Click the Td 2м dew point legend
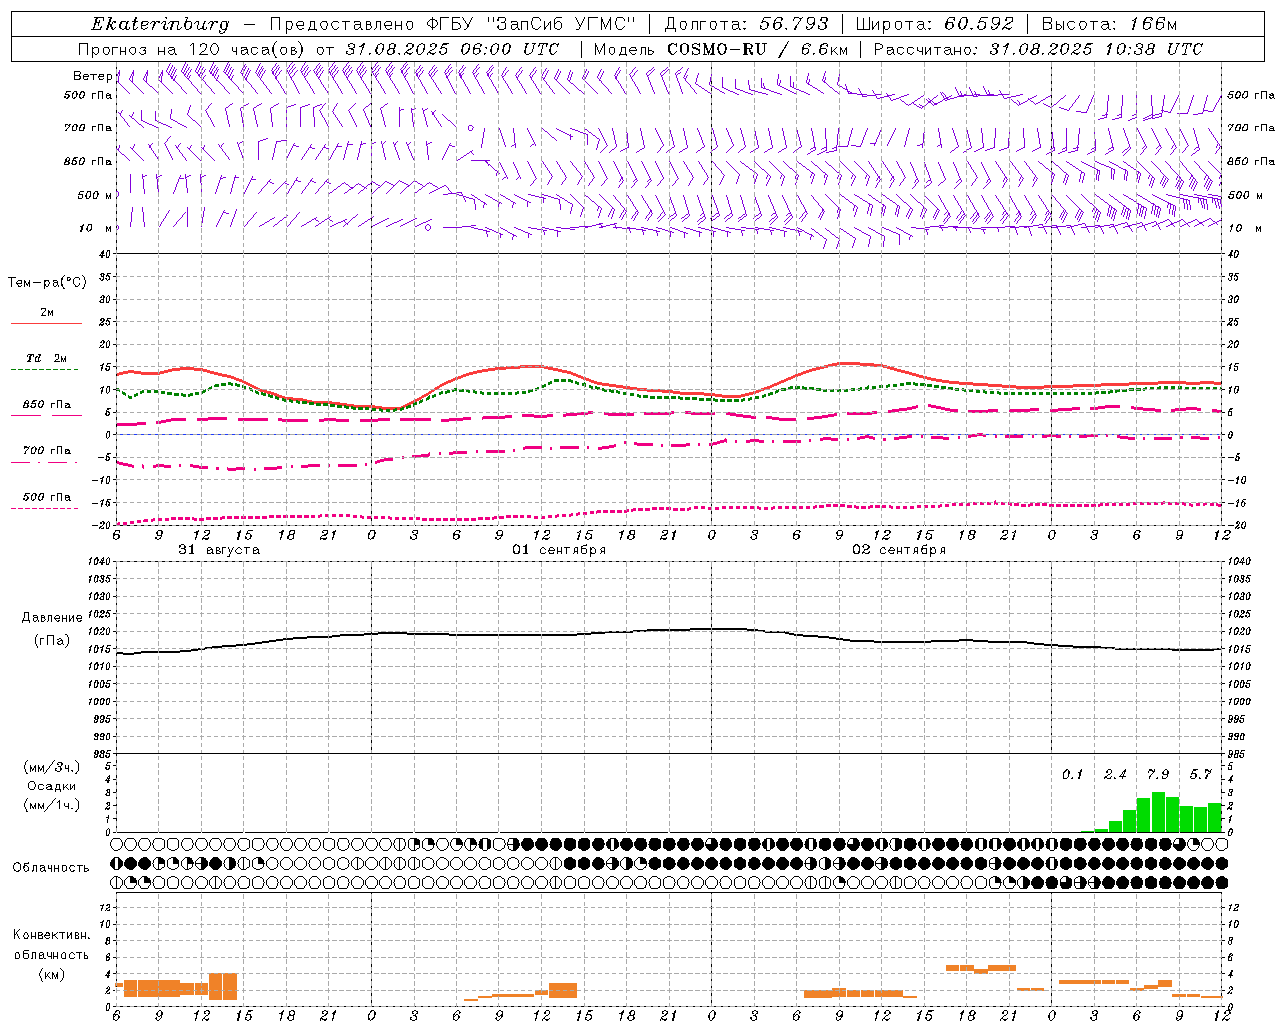Viewport: 1280px width, 1024px height. (x=47, y=358)
